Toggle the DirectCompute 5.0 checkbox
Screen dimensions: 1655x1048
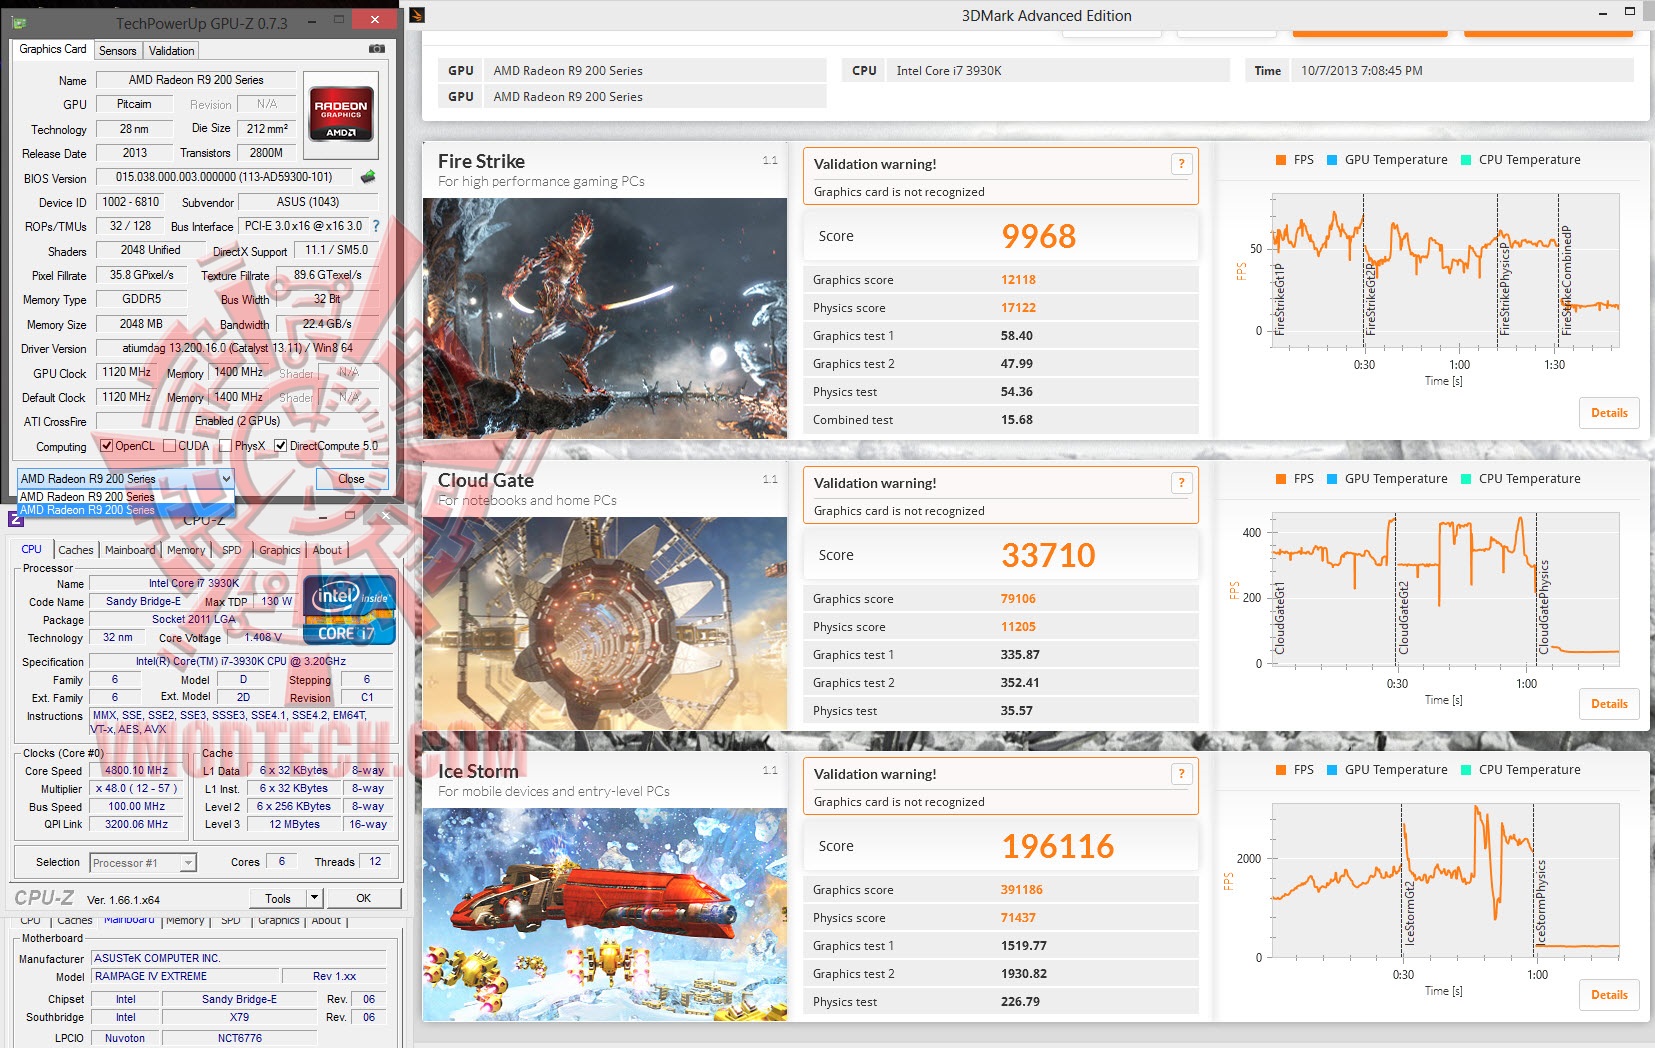coord(281,446)
